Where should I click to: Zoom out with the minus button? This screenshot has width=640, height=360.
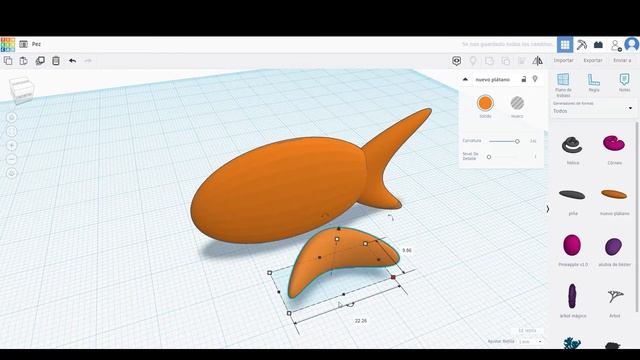[x=12, y=159]
